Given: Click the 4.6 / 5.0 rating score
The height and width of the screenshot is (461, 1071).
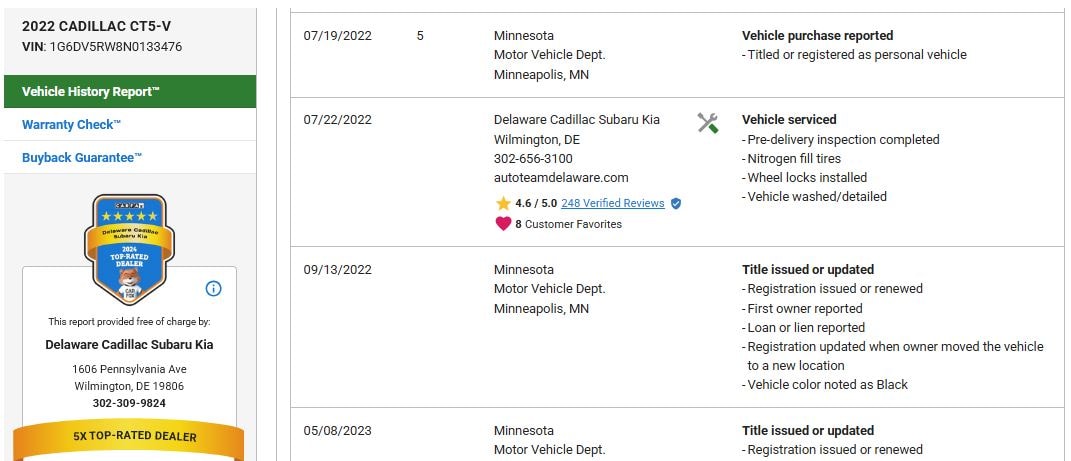Looking at the screenshot, I should 535,203.
